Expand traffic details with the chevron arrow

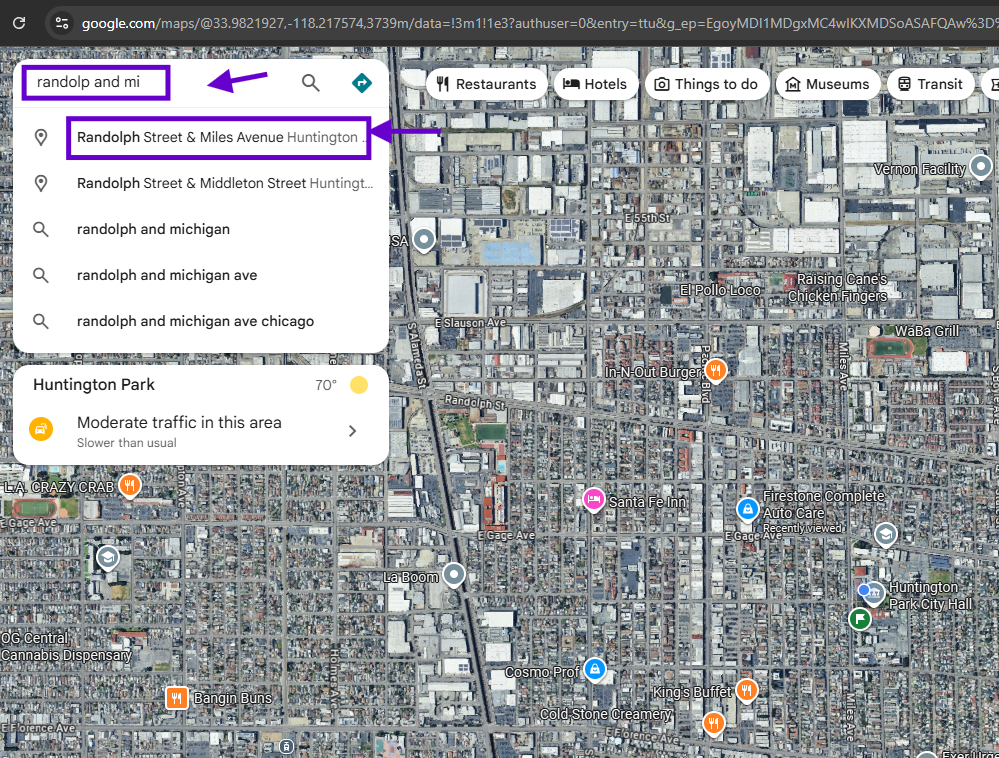click(352, 431)
